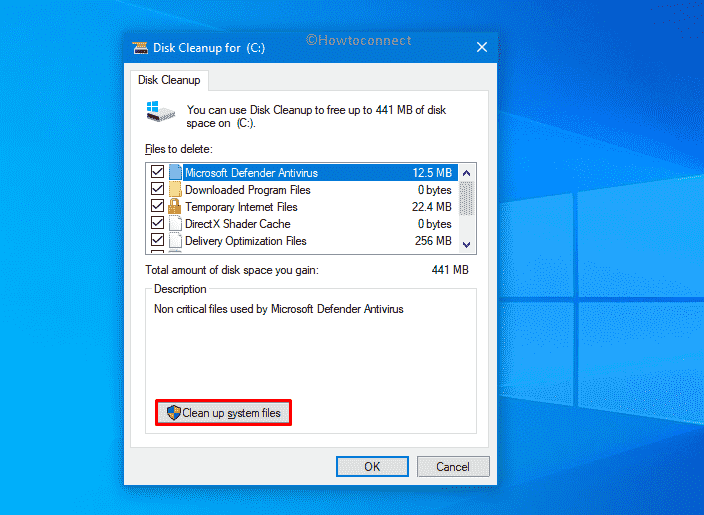Uncheck the Downloaded Program Files checkbox
The height and width of the screenshot is (515, 704).
157,189
